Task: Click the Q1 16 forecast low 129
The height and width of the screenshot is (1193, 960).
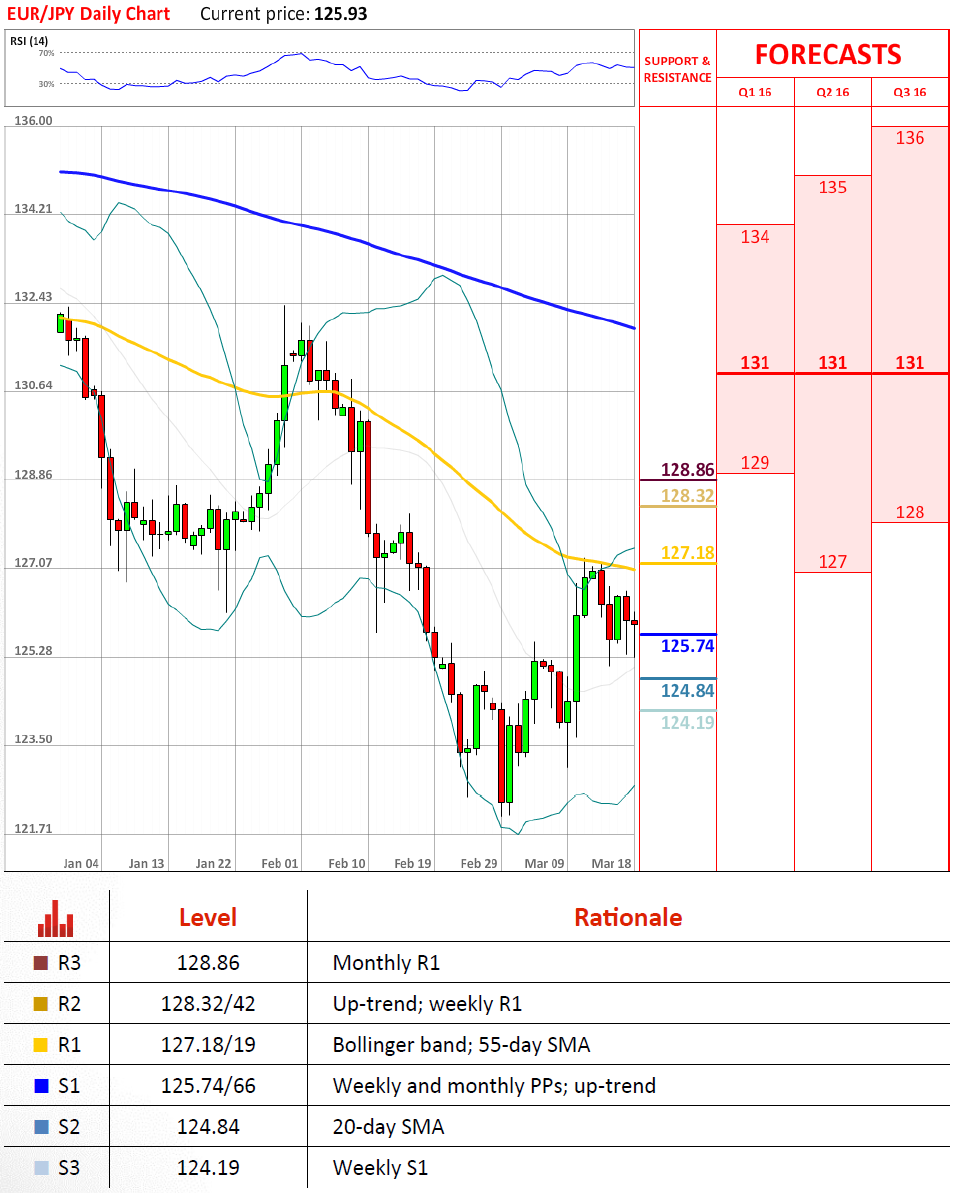Action: 755,463
